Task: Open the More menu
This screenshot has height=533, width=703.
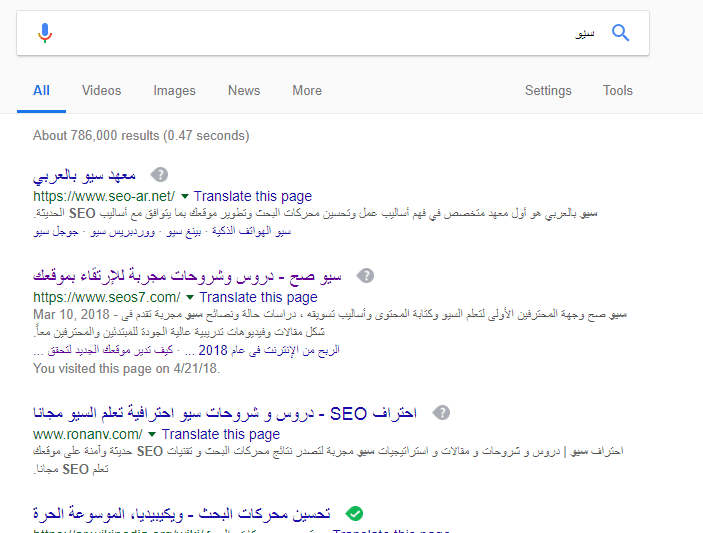Action: pyautogui.click(x=307, y=91)
